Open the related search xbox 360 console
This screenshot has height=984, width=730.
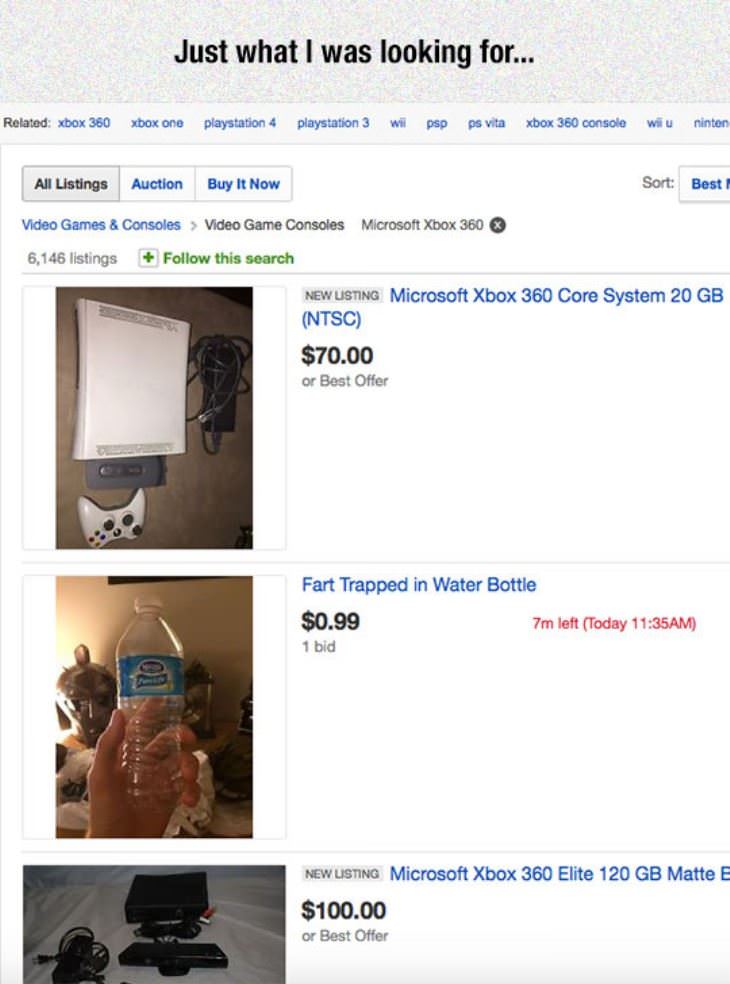[x=576, y=123]
